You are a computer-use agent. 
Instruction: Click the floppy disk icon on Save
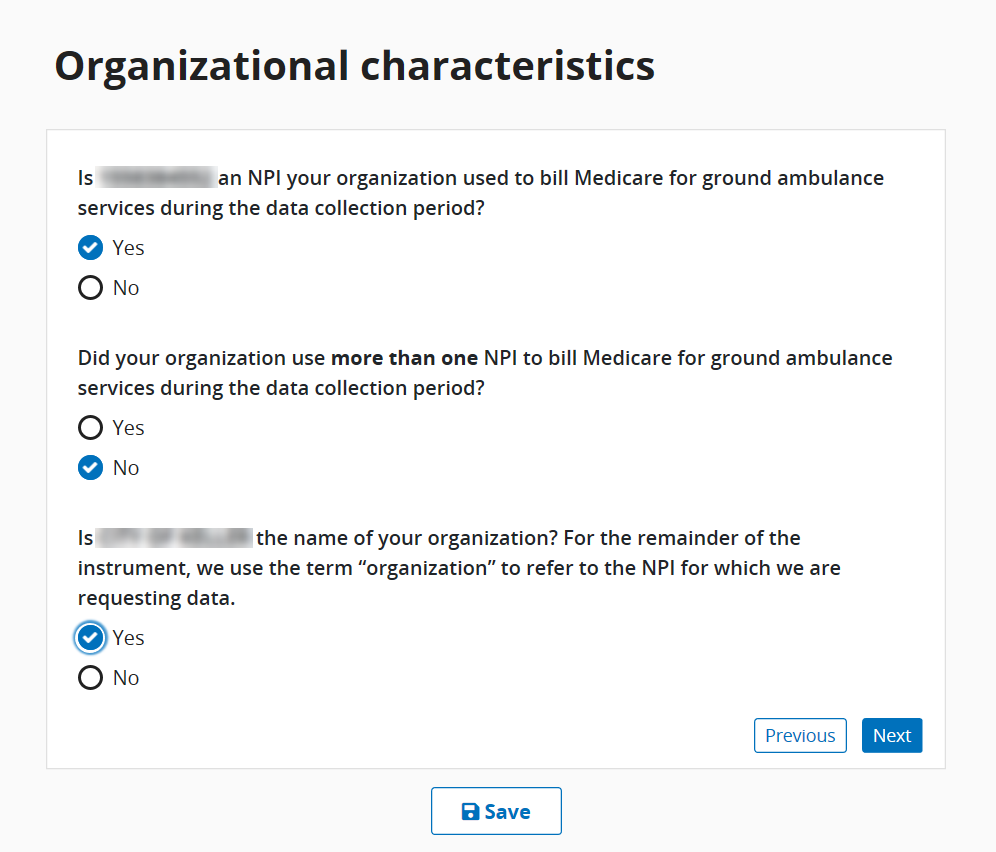471,812
